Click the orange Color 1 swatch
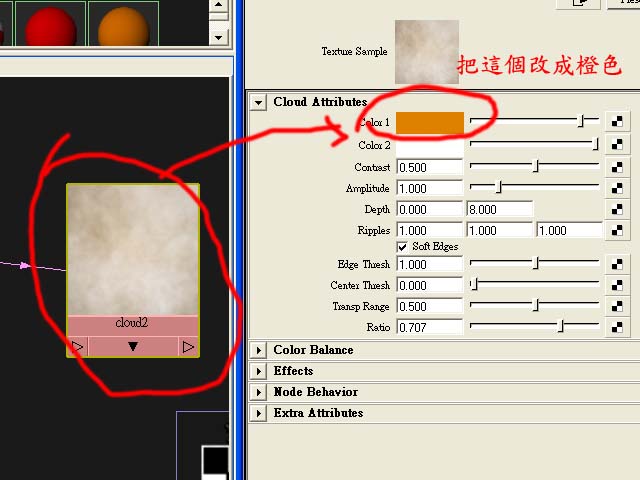 430,122
